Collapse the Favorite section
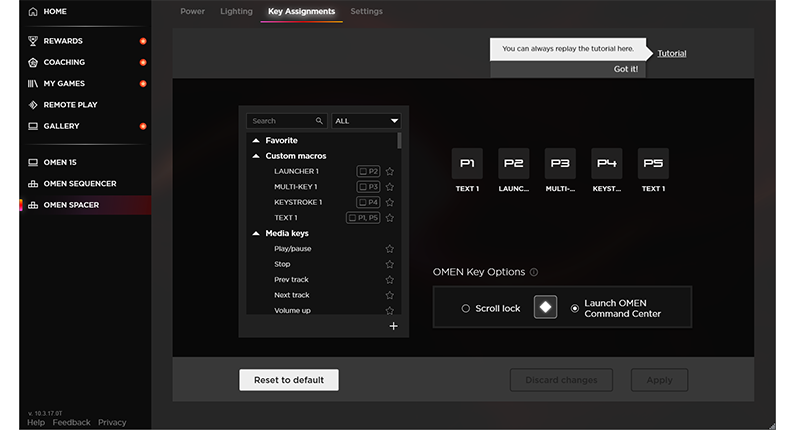This screenshot has height=430, width=795. click(x=256, y=140)
